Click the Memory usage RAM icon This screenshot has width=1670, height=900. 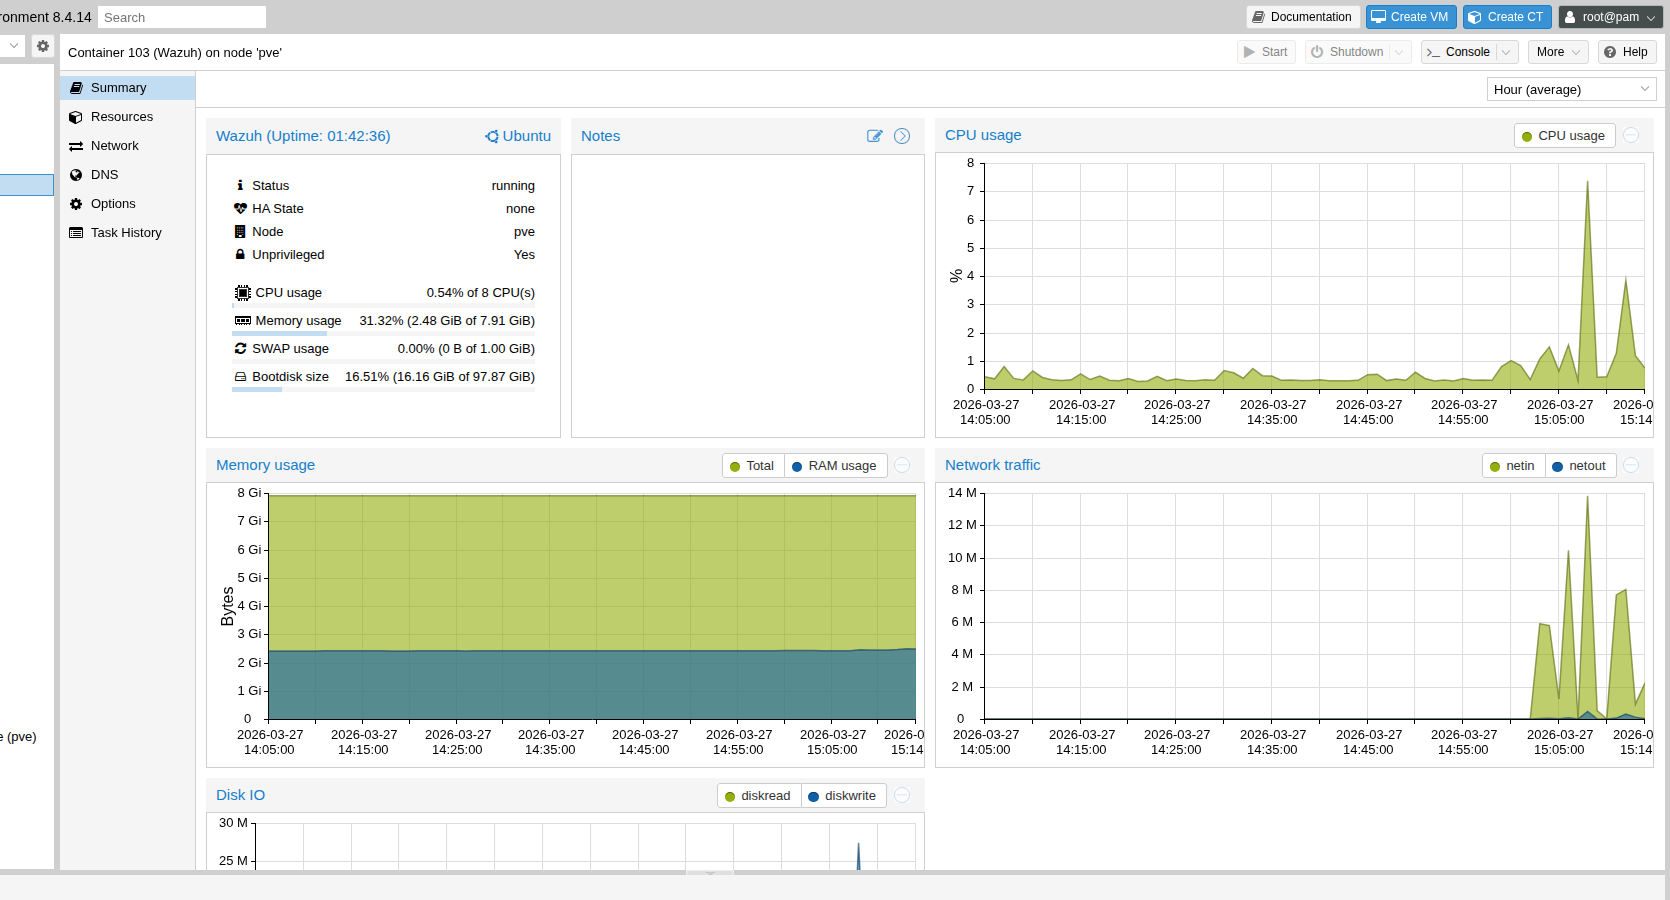point(243,320)
